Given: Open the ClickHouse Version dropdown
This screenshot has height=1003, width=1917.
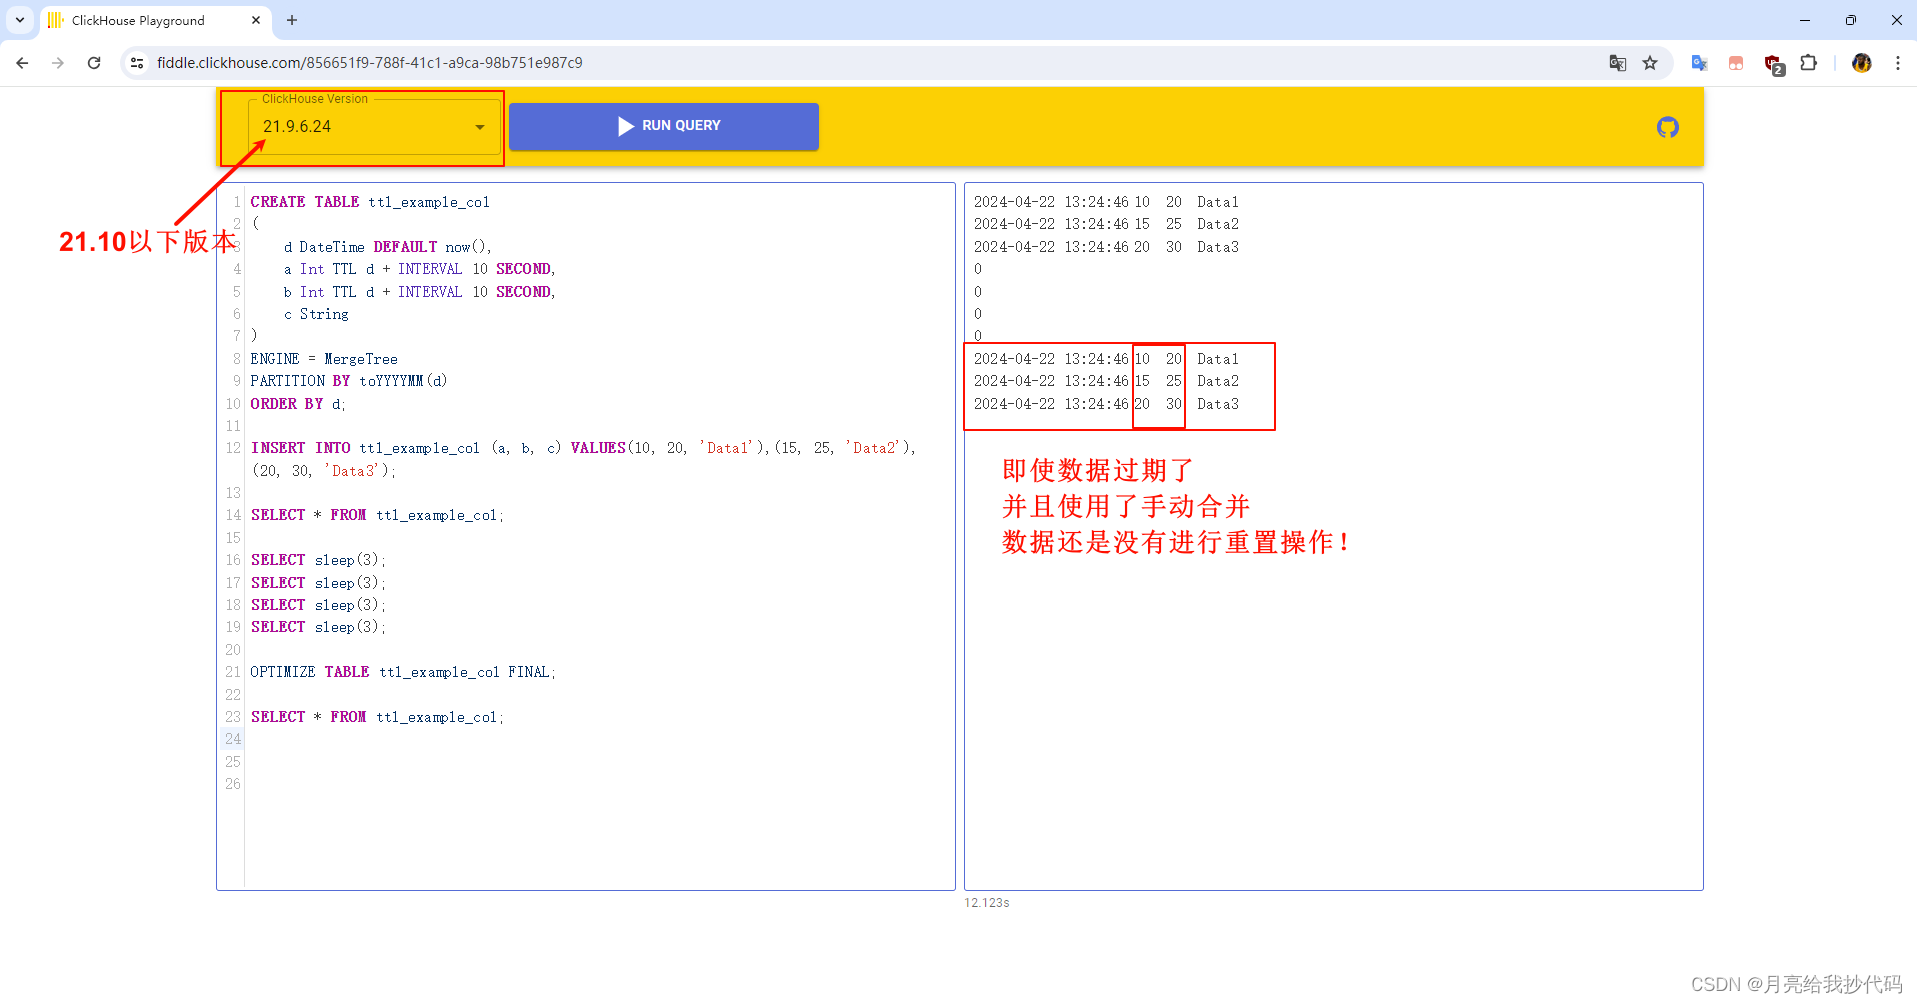Looking at the screenshot, I should [x=374, y=127].
